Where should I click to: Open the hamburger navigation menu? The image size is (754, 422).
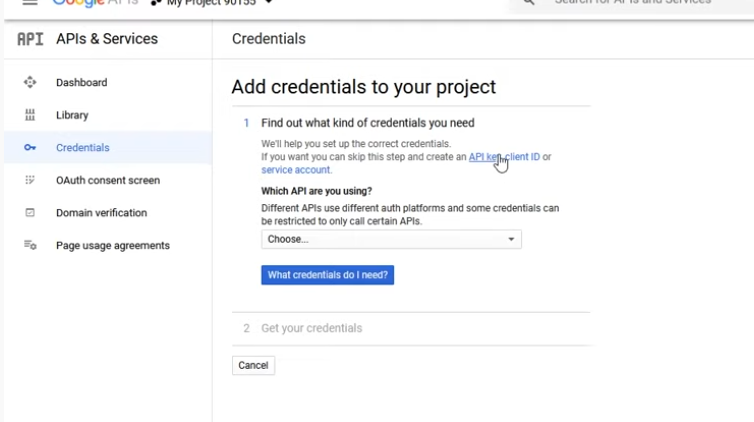tap(30, 3)
